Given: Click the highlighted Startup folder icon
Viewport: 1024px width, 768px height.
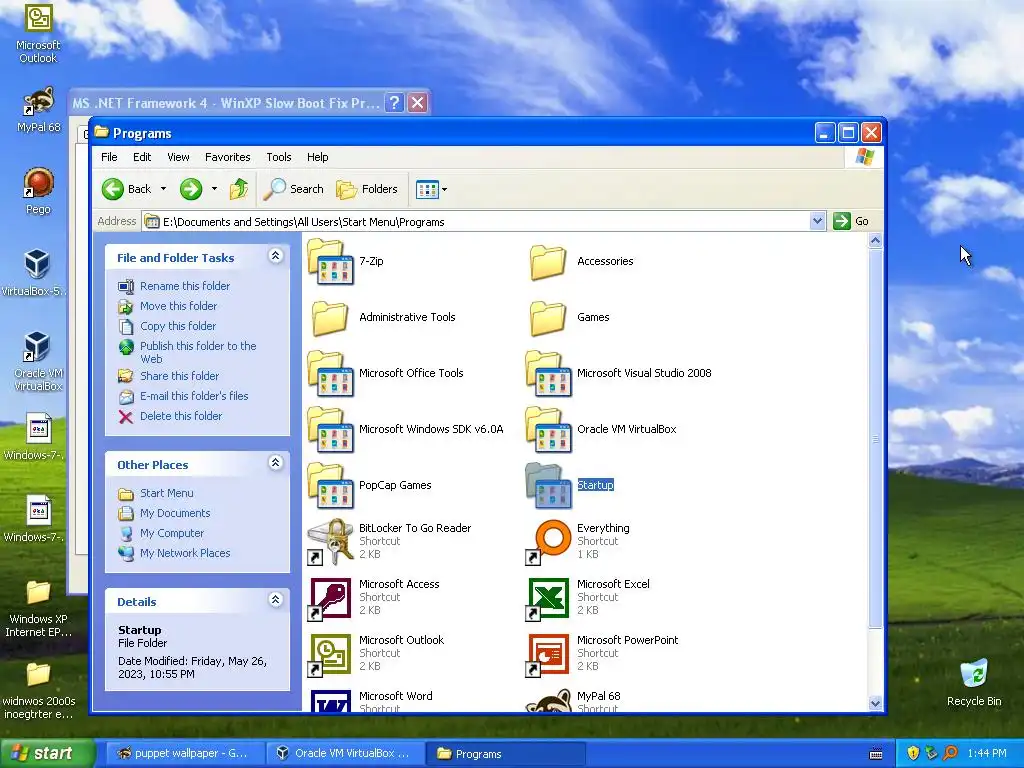Looking at the screenshot, I should point(549,486).
